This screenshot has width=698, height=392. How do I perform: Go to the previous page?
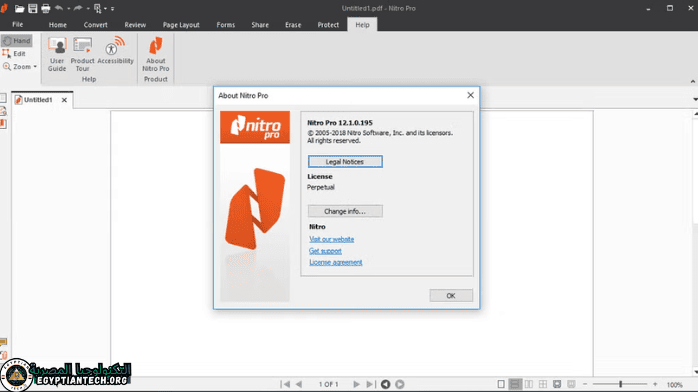click(x=299, y=384)
